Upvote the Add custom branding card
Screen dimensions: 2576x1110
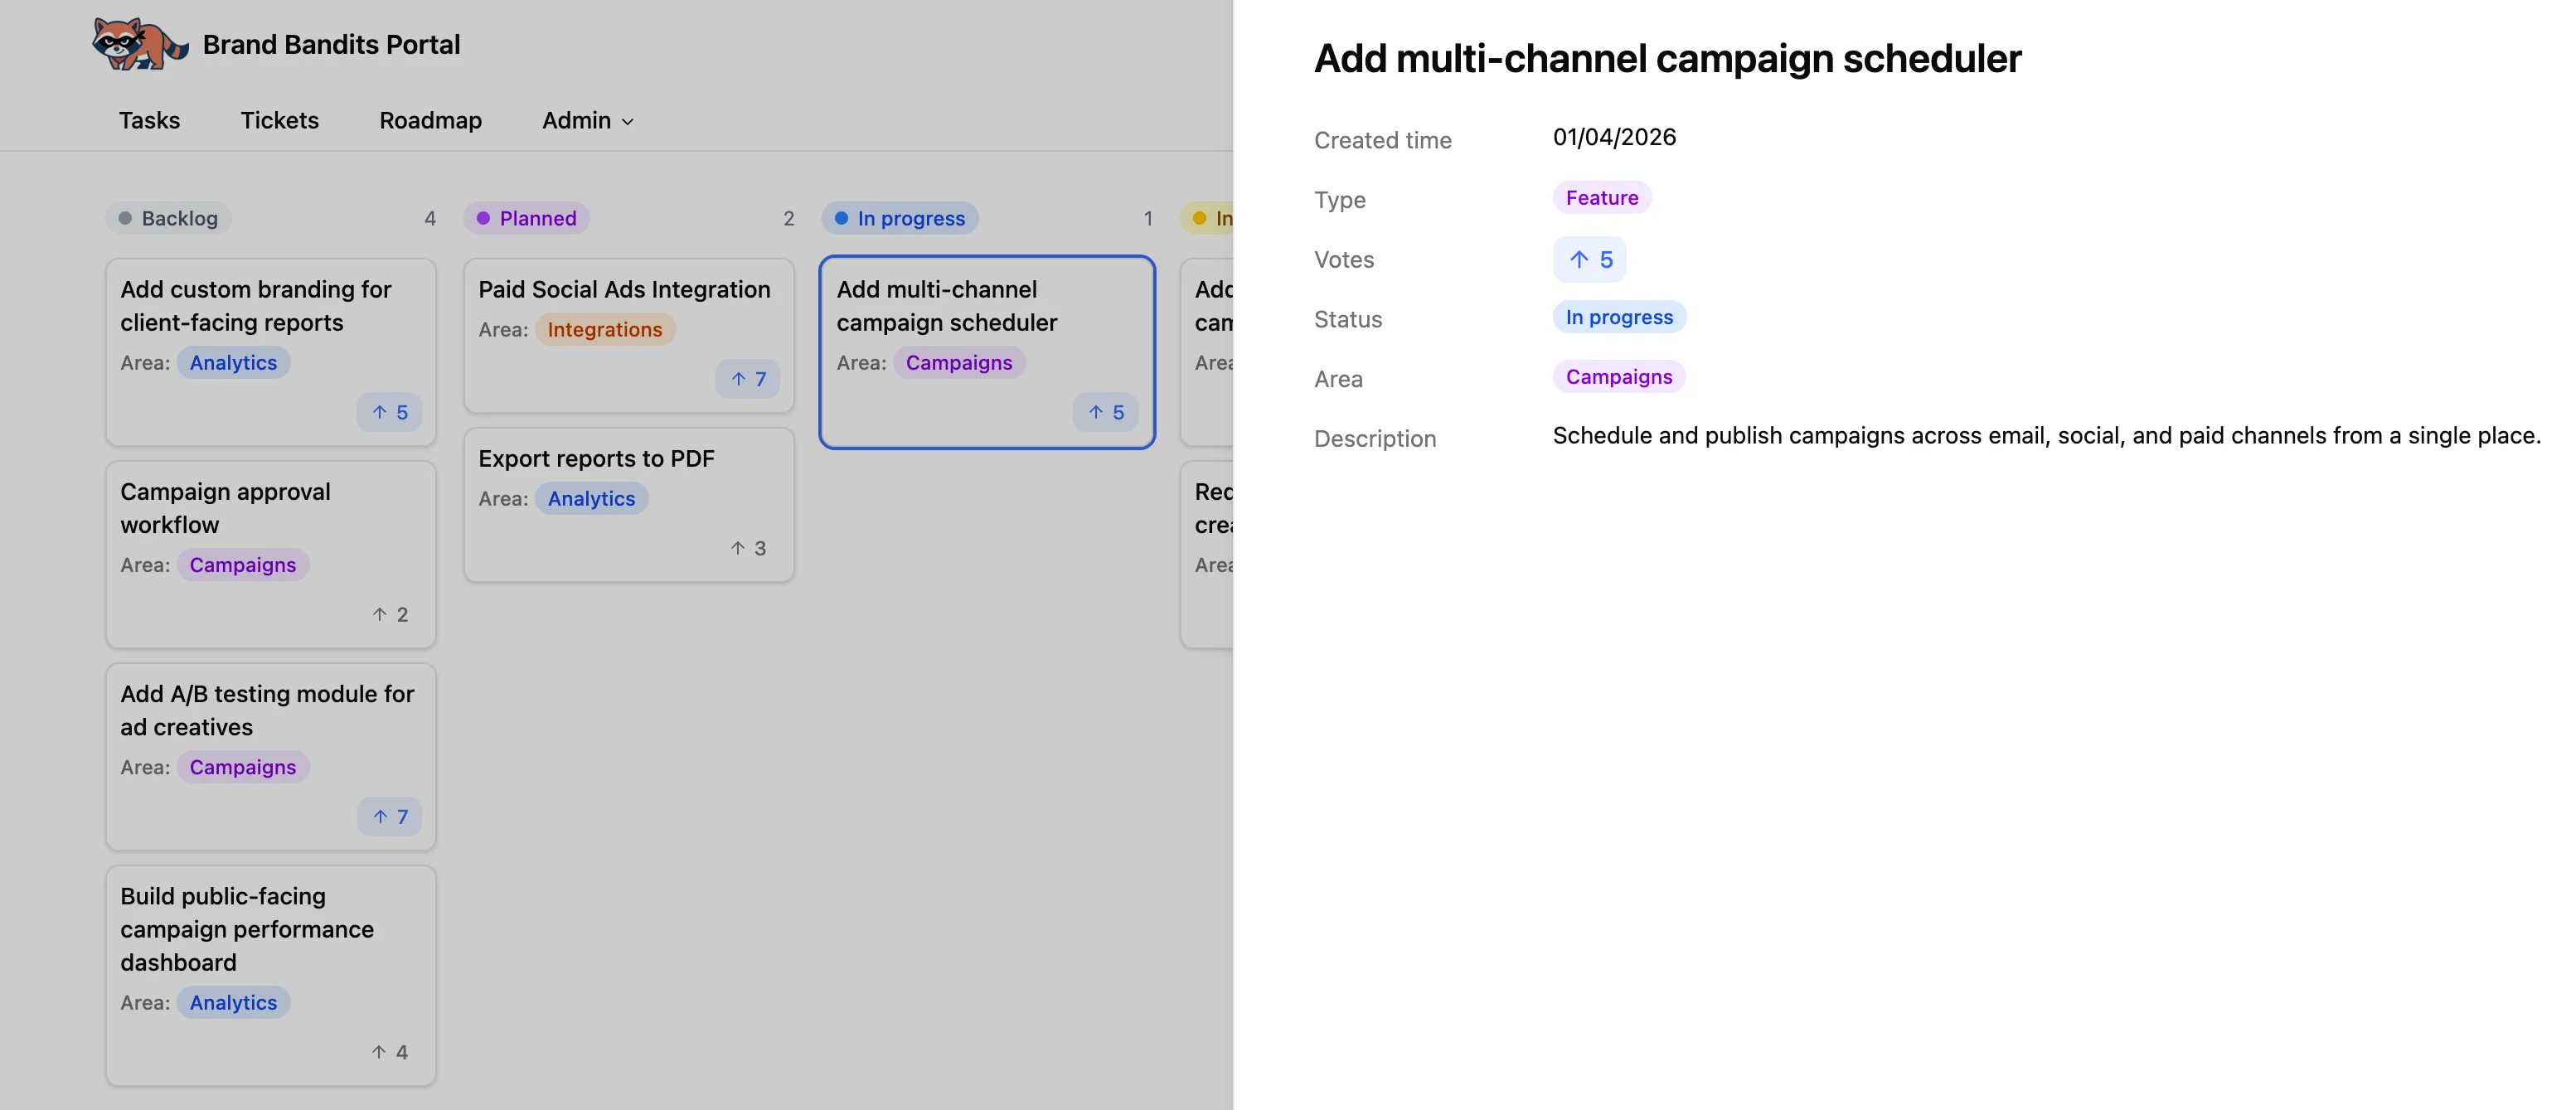[x=389, y=412]
